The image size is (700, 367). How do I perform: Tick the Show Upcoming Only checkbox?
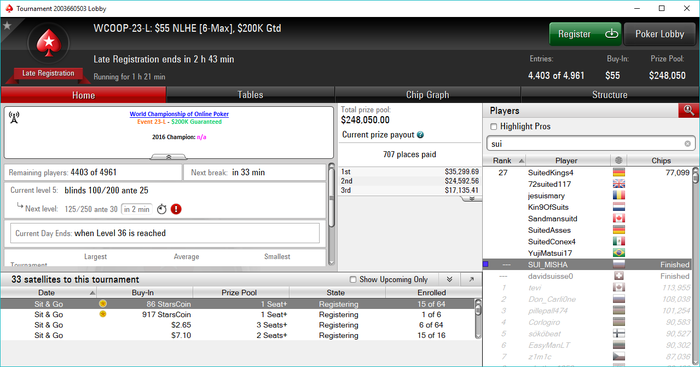[353, 279]
